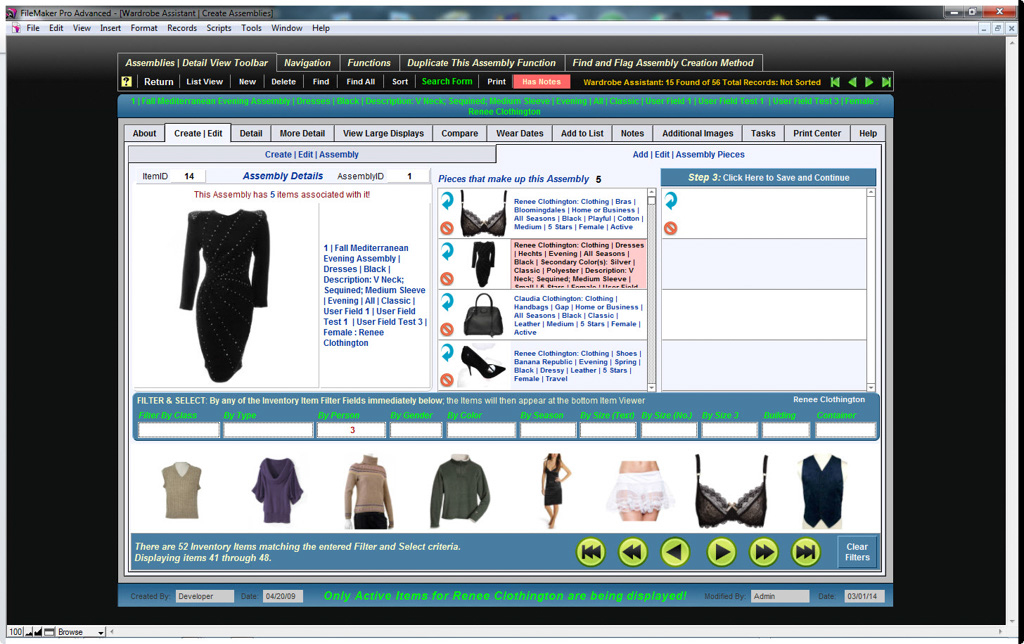Screen dimensions: 1024x644
Task: Jump to first page of inventory items
Action: pos(591,553)
